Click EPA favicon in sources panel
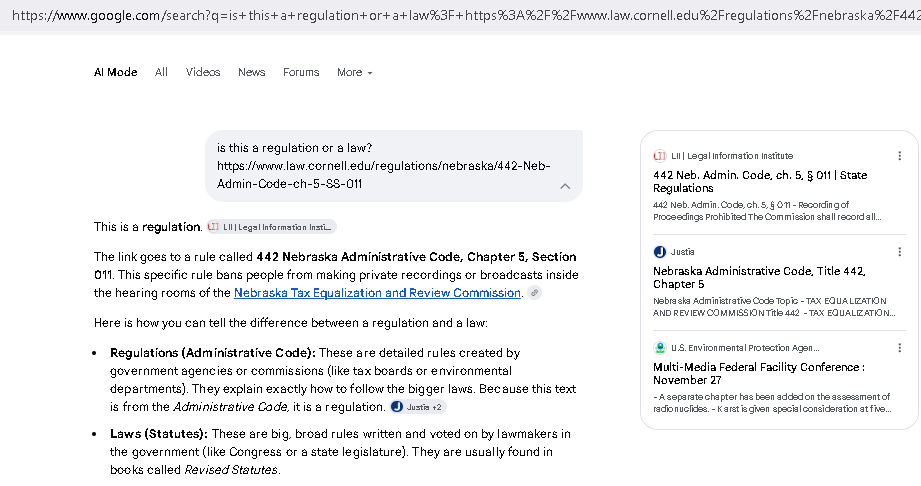Viewport: 921px width, 486px height. pyautogui.click(x=660, y=348)
